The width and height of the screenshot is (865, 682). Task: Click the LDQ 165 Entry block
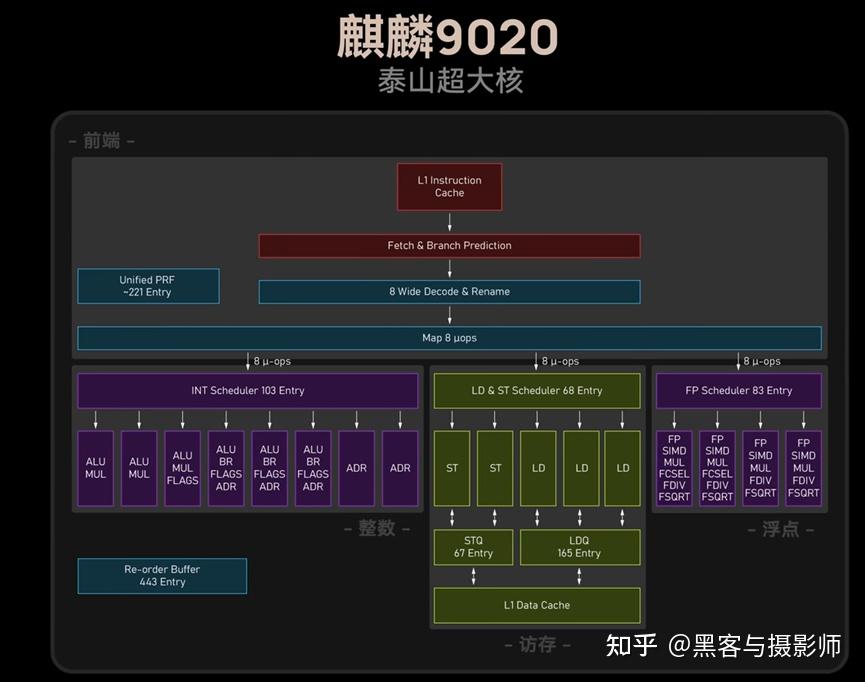(x=580, y=547)
